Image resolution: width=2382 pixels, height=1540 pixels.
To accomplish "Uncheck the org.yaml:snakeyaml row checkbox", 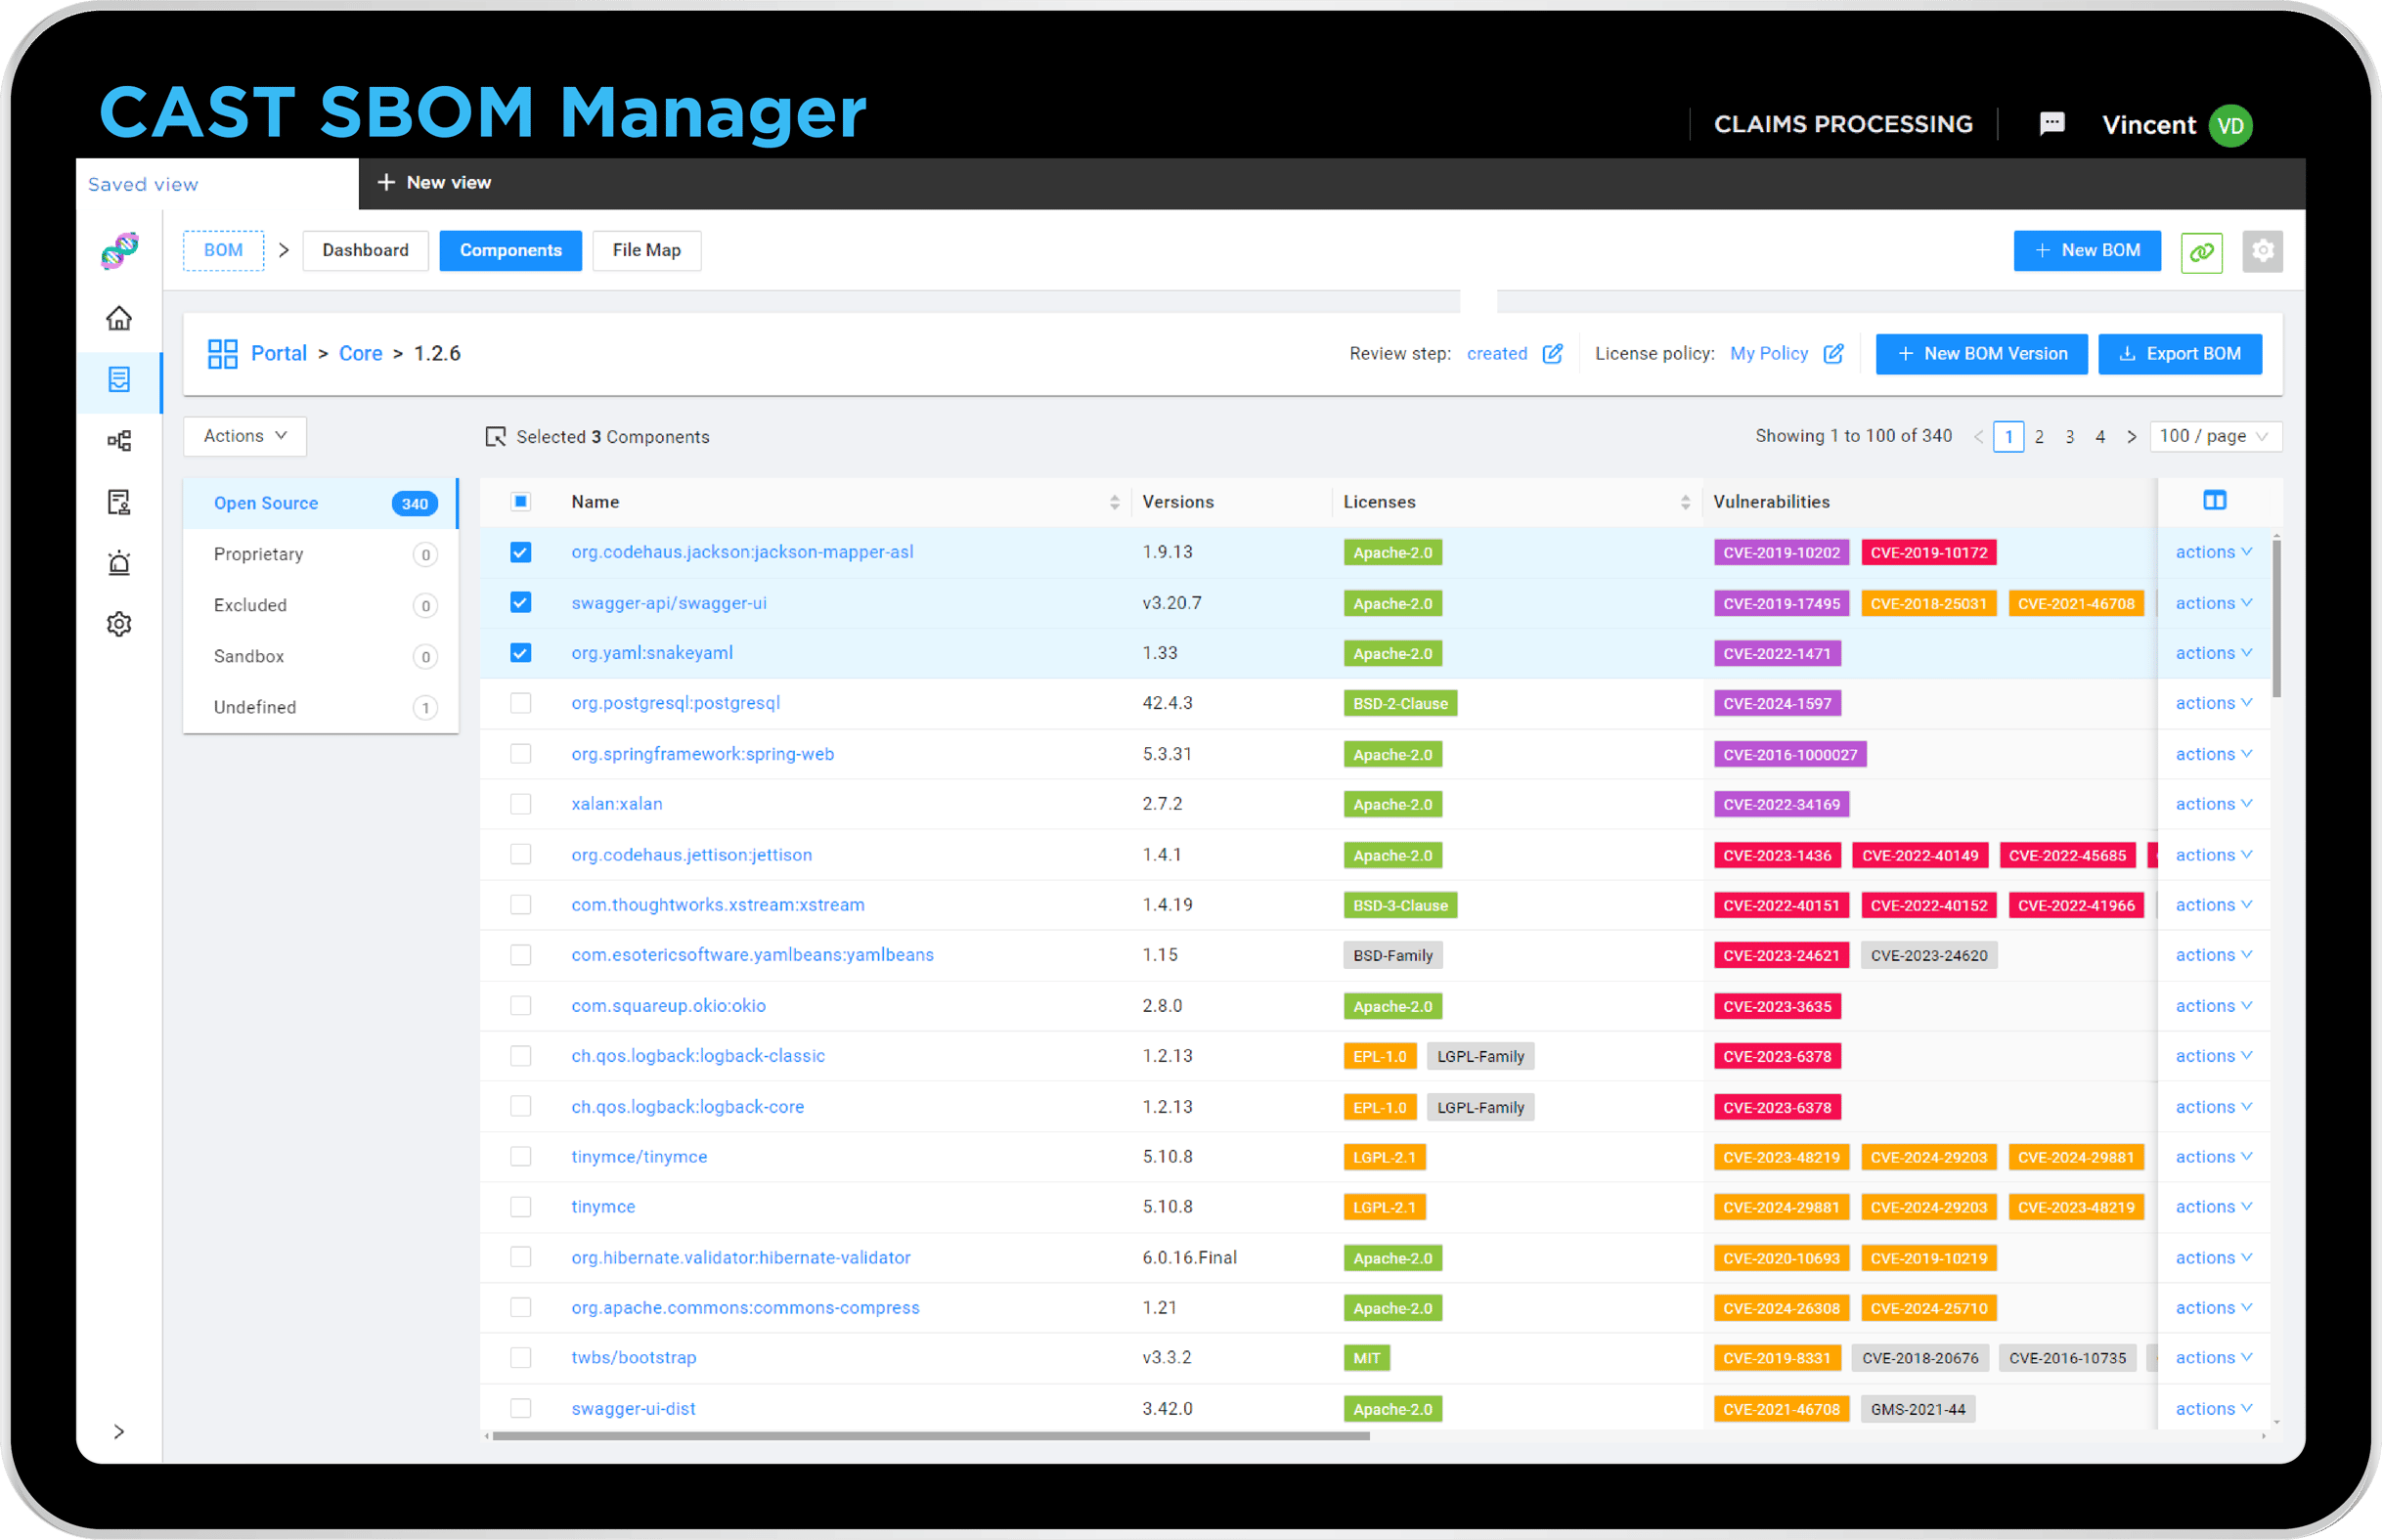I will click(521, 652).
